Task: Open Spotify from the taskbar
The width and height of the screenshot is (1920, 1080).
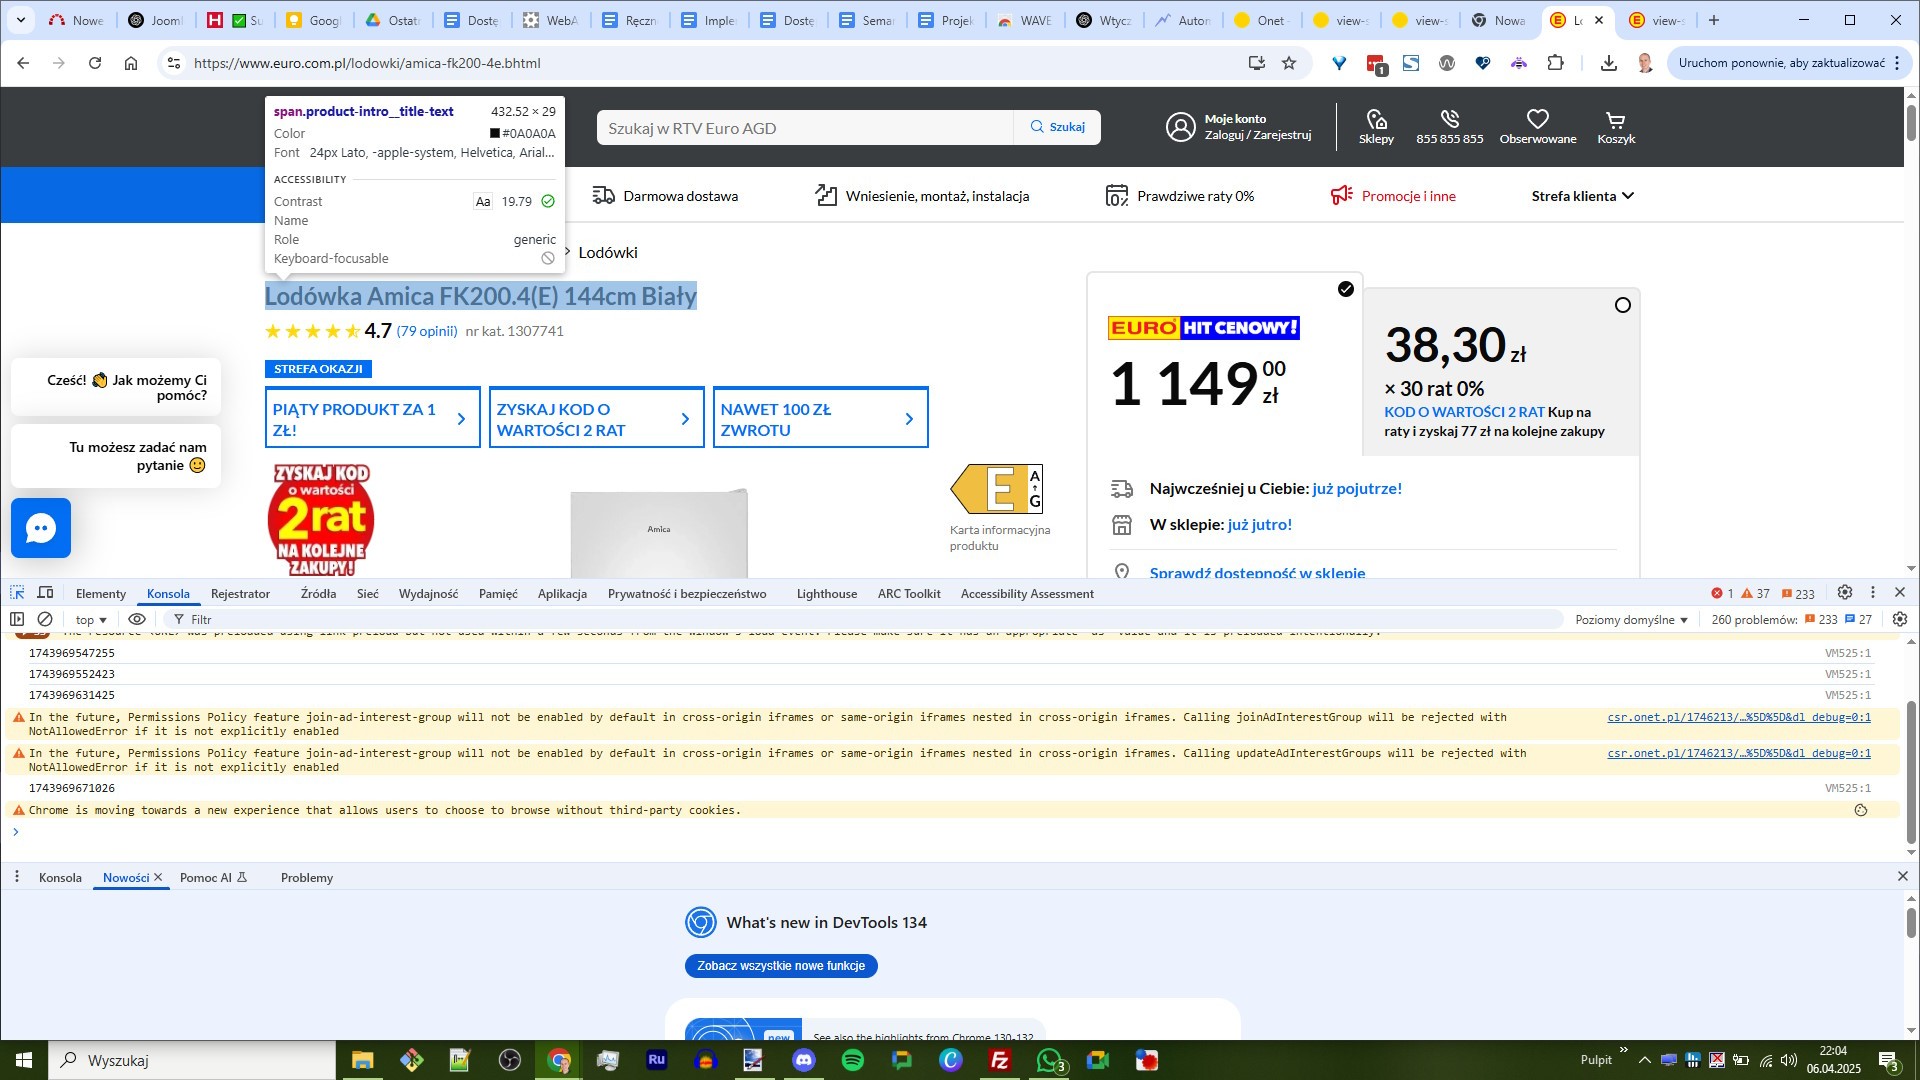Action: coord(853,1060)
